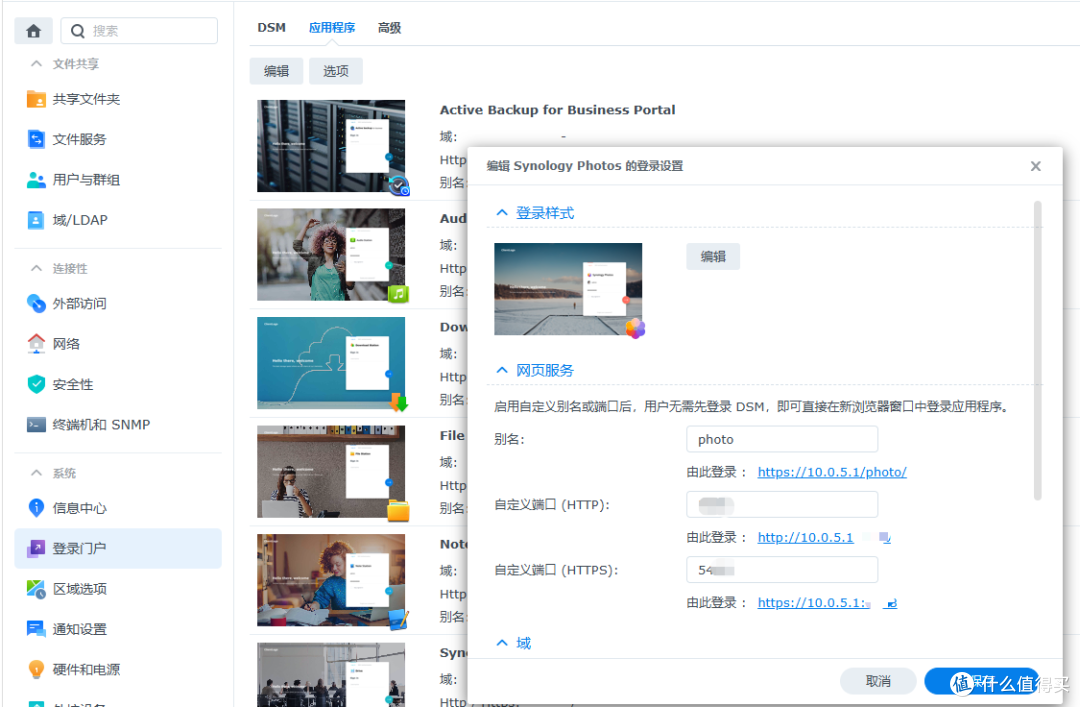The height and width of the screenshot is (707, 1080).
Task: Open 域/LDAP icon
Action: coord(36,220)
